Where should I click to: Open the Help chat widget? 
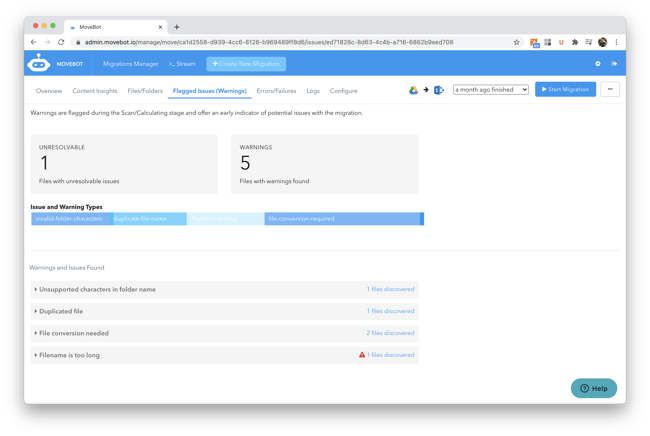tap(594, 388)
